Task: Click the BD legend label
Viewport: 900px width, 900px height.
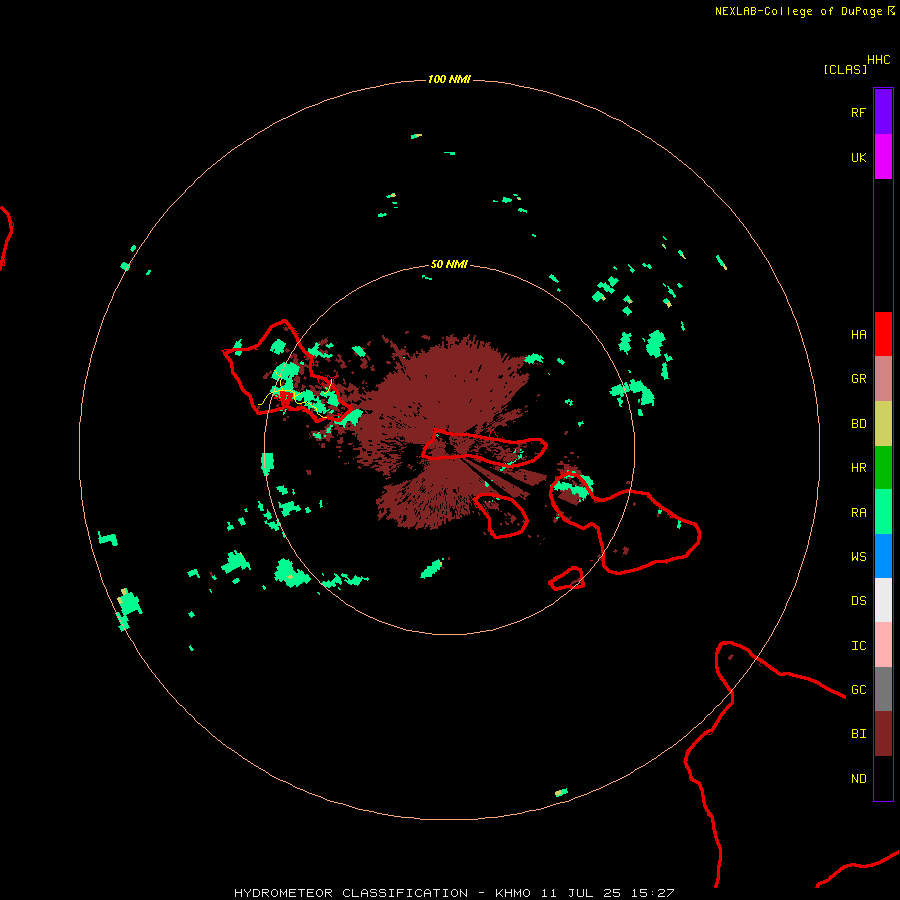Action: [x=858, y=424]
